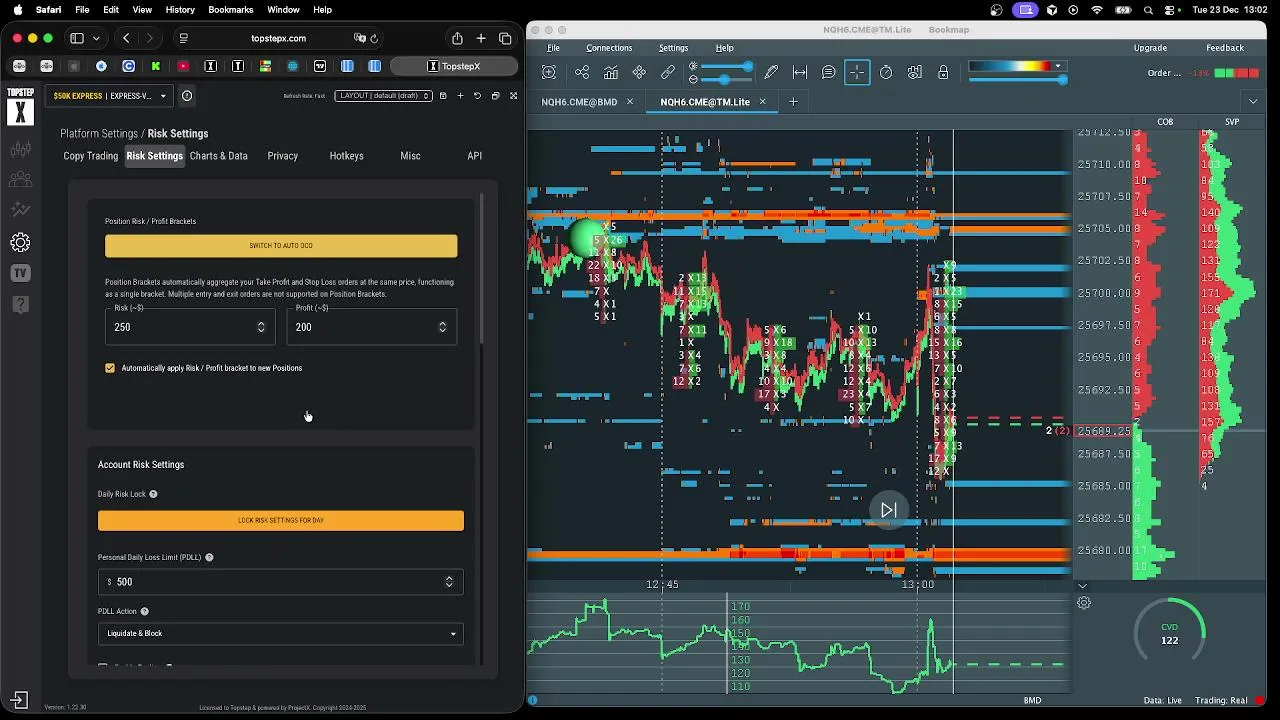
Task: Open the Connections menu in Bookmap
Action: (x=609, y=48)
